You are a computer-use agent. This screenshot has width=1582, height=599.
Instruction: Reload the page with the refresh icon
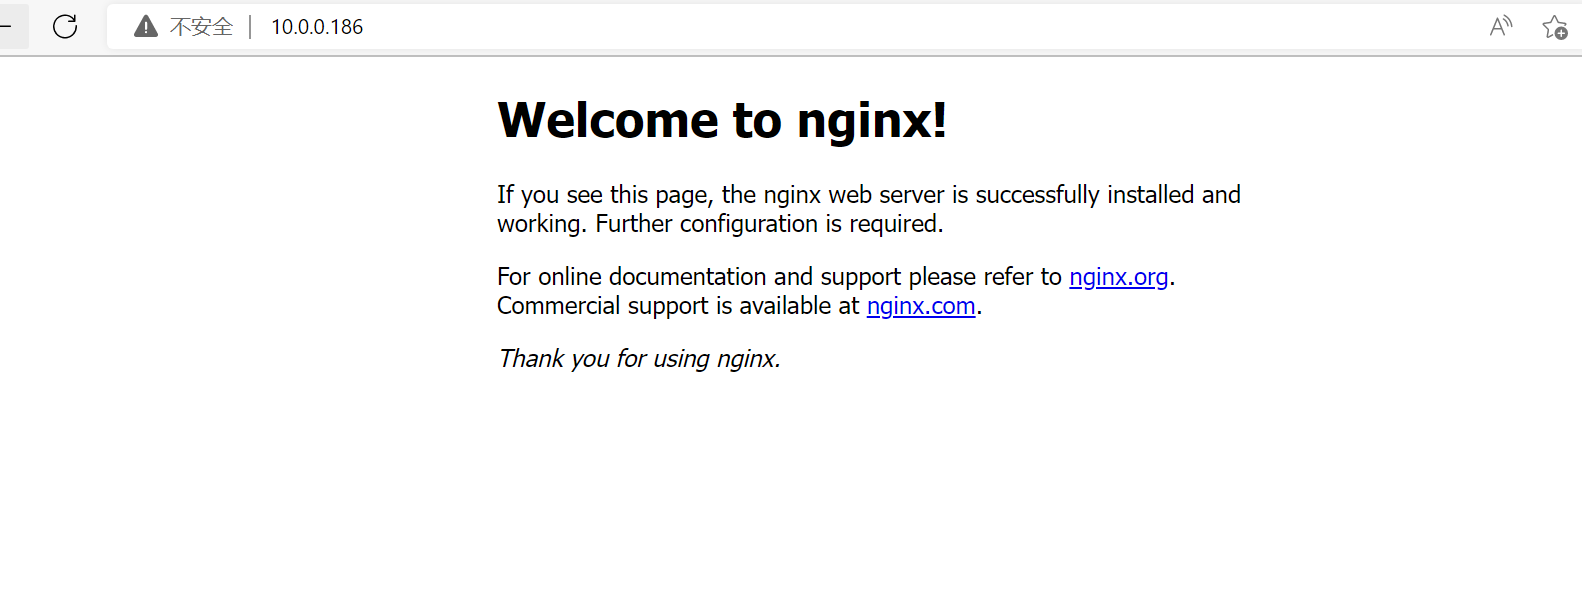pyautogui.click(x=65, y=27)
